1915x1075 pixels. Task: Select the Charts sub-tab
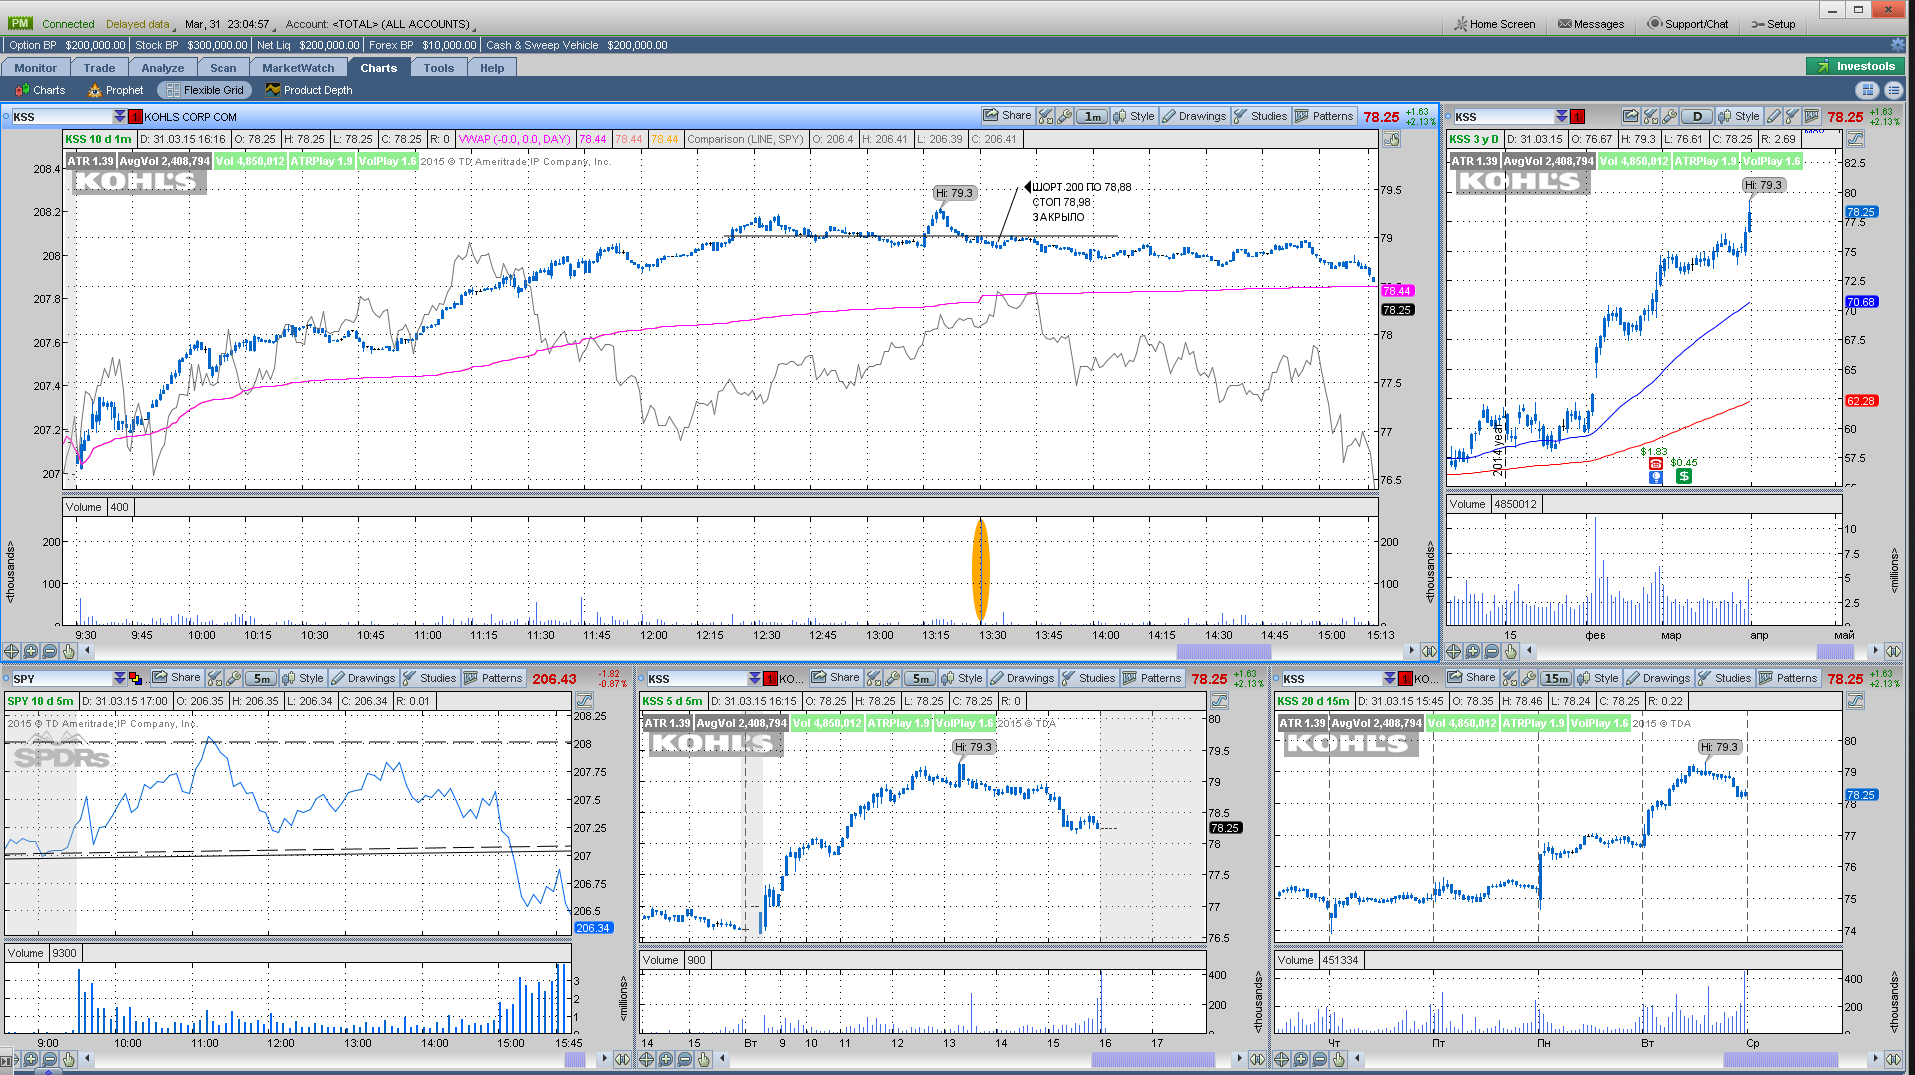[x=40, y=90]
